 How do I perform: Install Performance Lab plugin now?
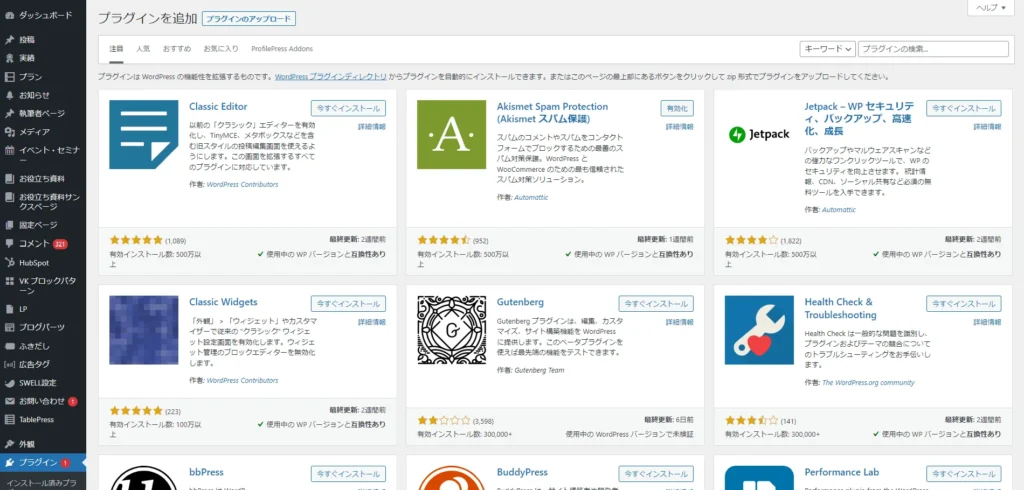pyautogui.click(x=963, y=474)
